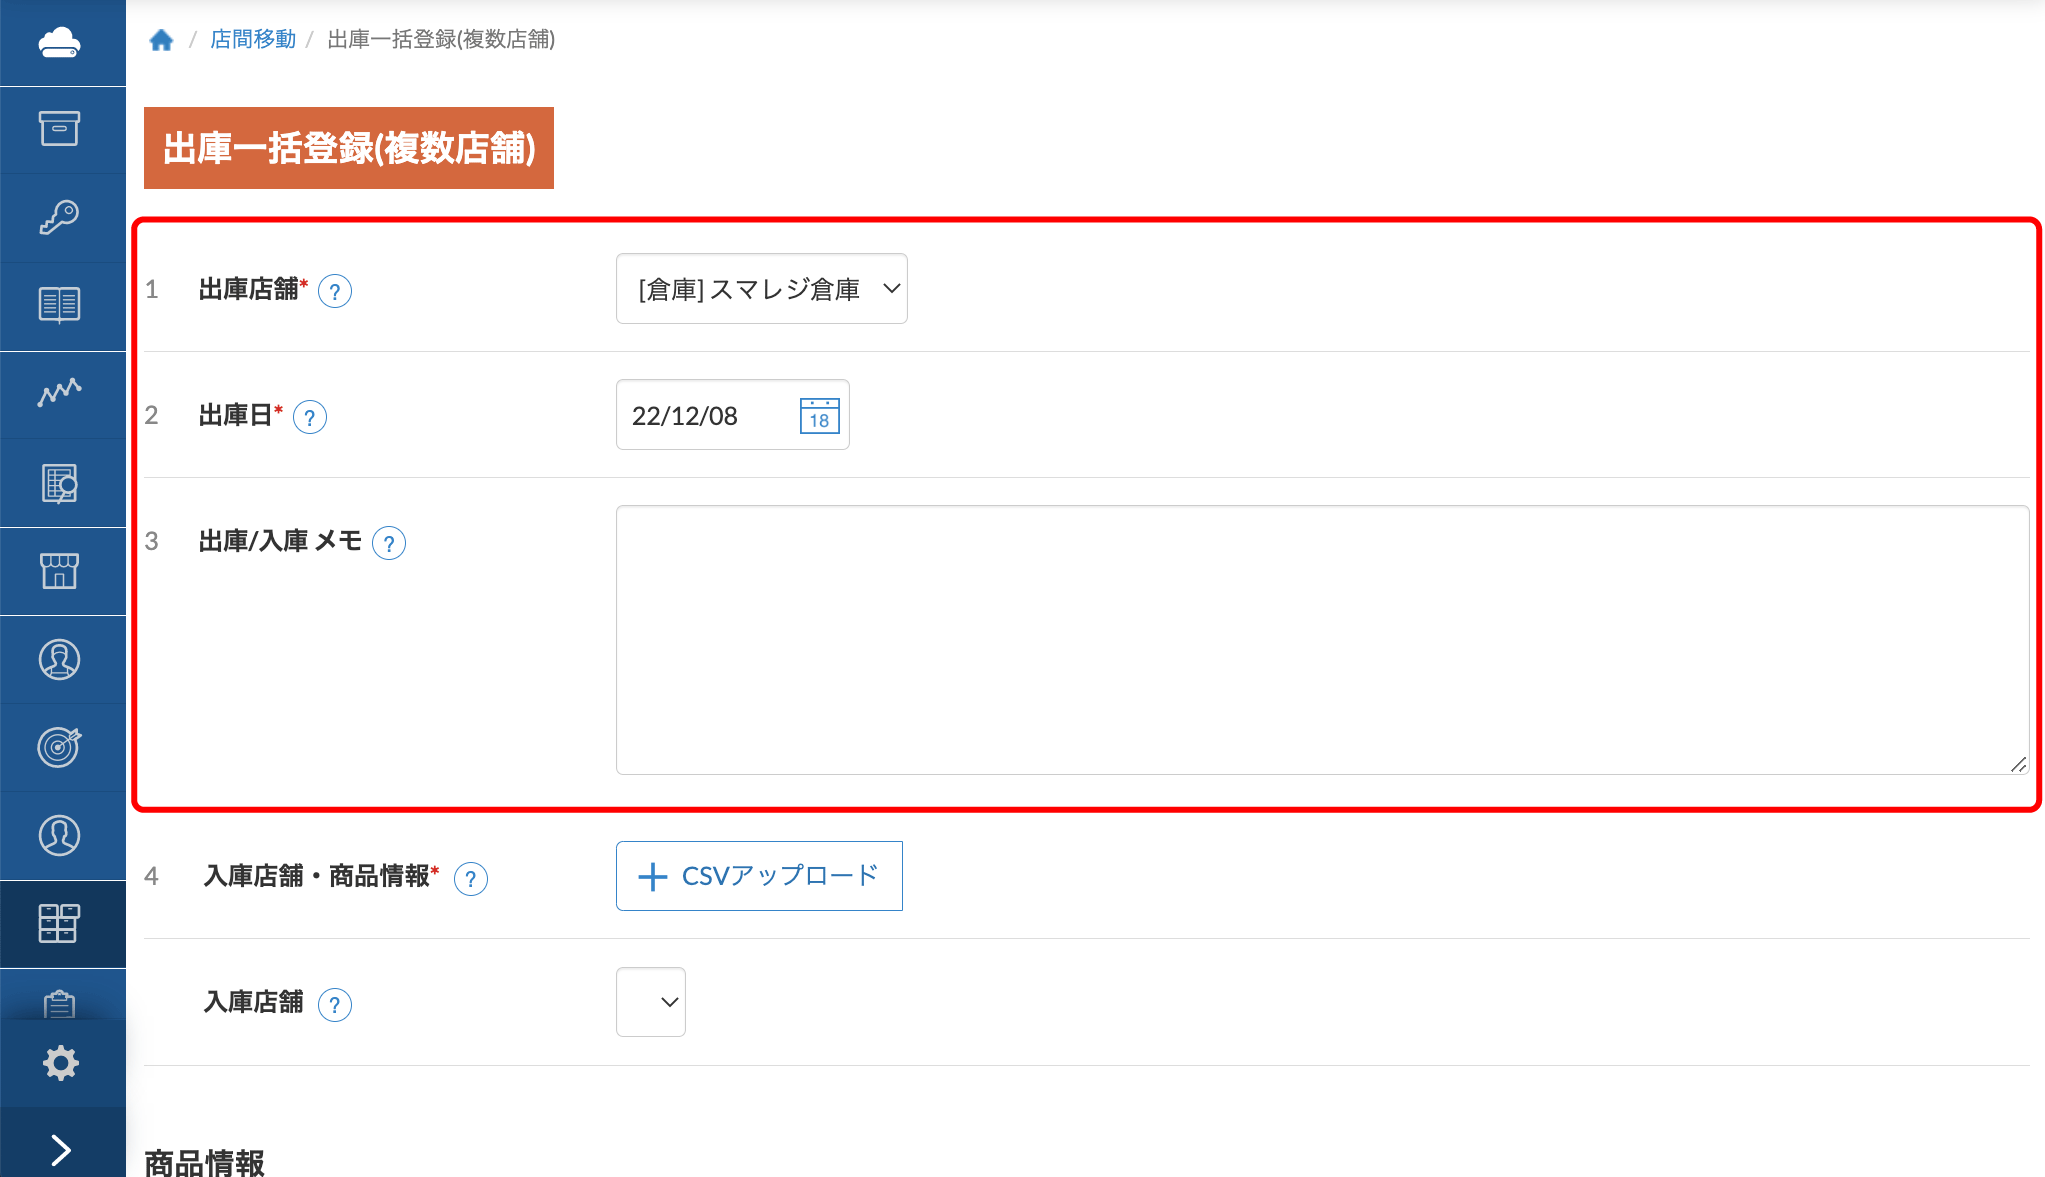Image resolution: width=2045 pixels, height=1177 pixels.
Task: Open the empty 入庫店舗 dropdown
Action: [x=650, y=1001]
